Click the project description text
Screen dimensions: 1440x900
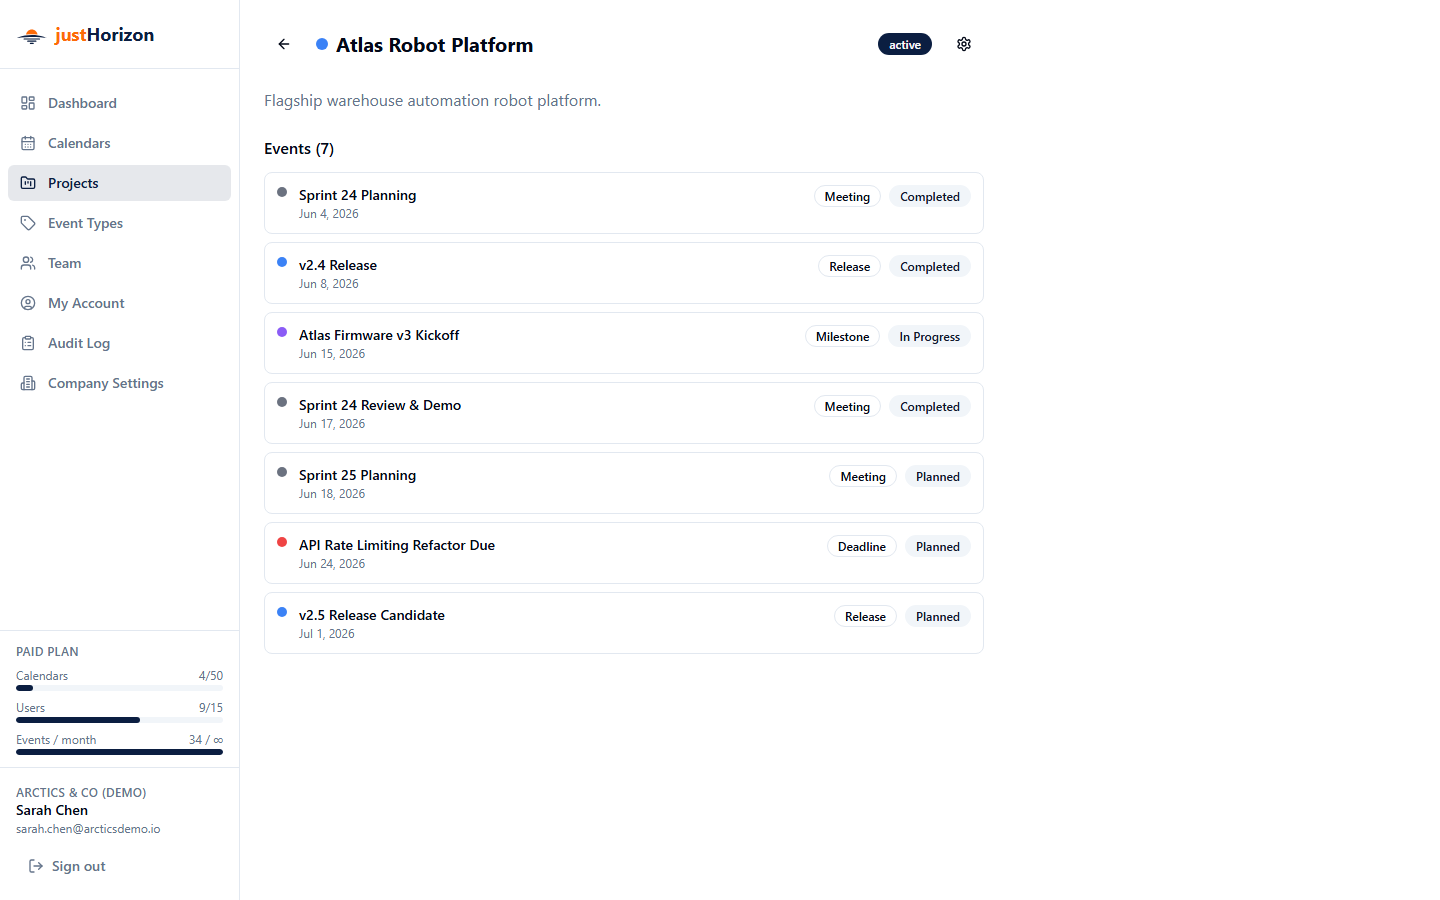click(433, 101)
